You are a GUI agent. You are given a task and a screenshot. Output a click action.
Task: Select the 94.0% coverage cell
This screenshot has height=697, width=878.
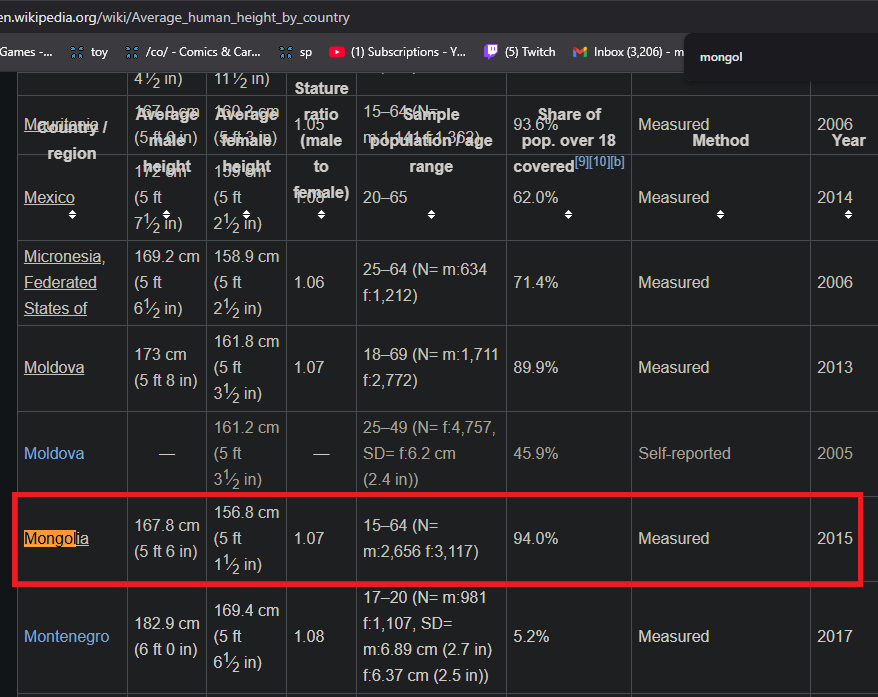(569, 539)
